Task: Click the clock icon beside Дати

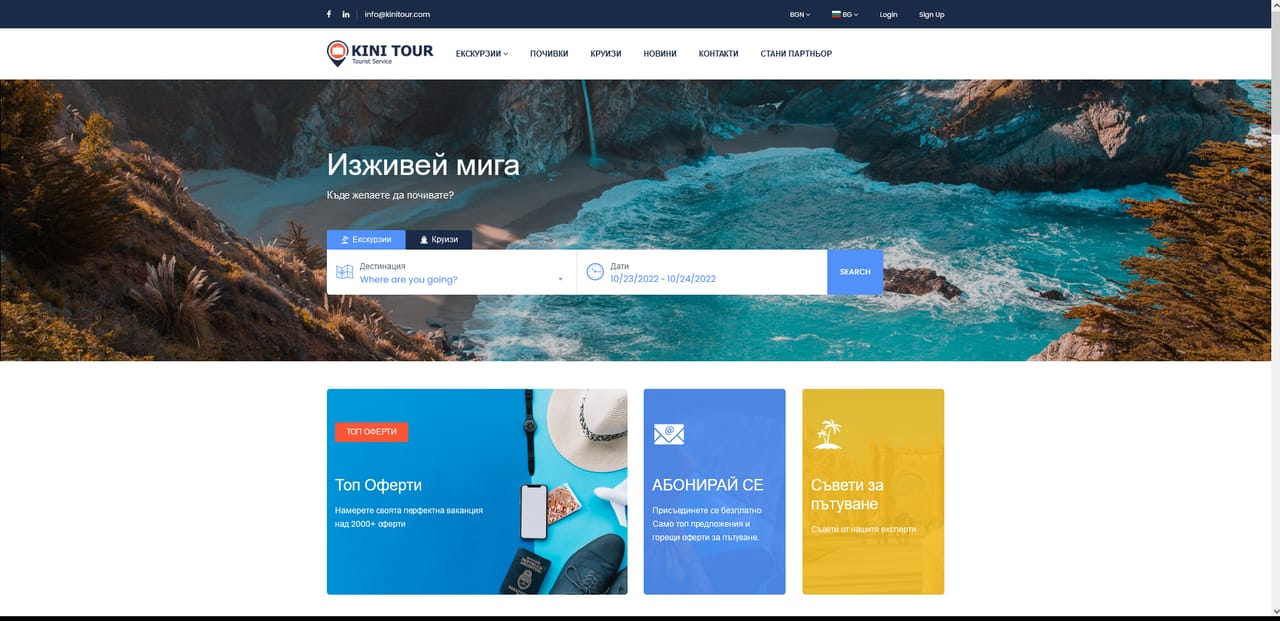Action: [595, 272]
